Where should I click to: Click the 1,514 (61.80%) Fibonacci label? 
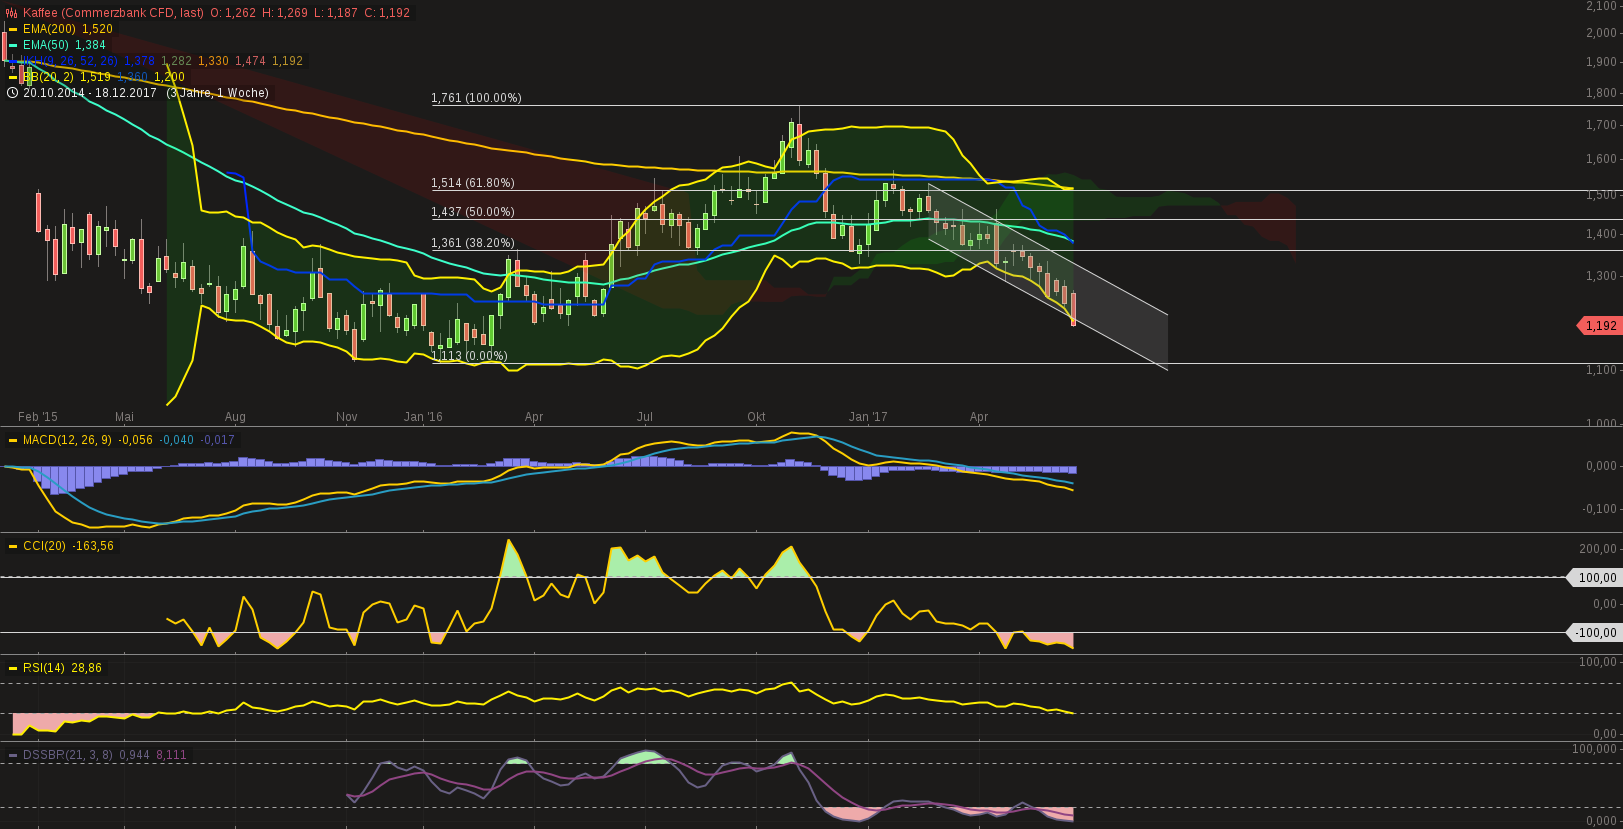click(x=473, y=183)
